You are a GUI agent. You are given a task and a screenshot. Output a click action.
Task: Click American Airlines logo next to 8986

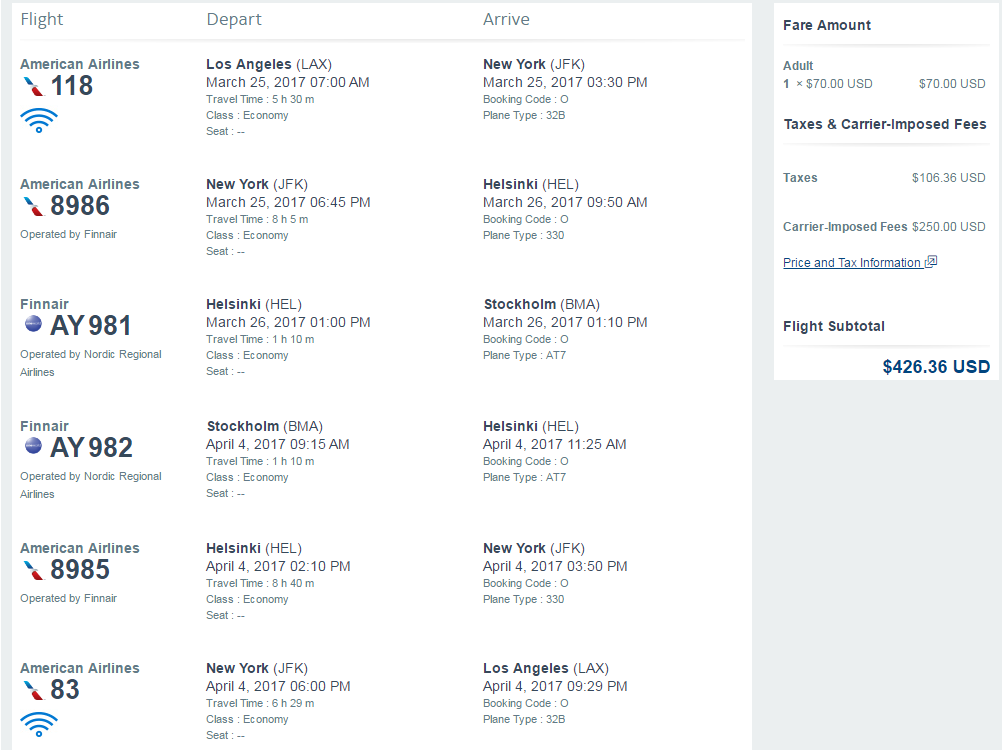(33, 206)
